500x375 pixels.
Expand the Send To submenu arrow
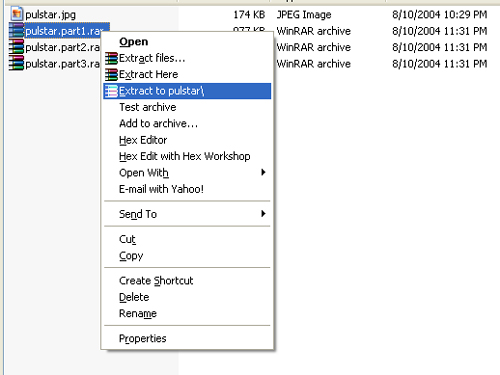coord(263,214)
